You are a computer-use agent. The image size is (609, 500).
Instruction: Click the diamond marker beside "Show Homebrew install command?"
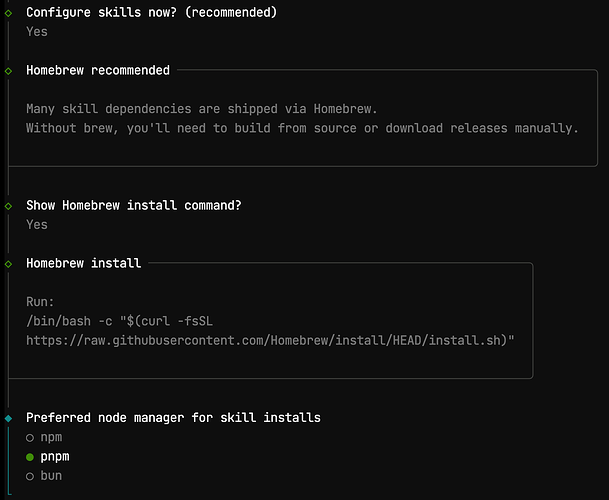coord(8,206)
